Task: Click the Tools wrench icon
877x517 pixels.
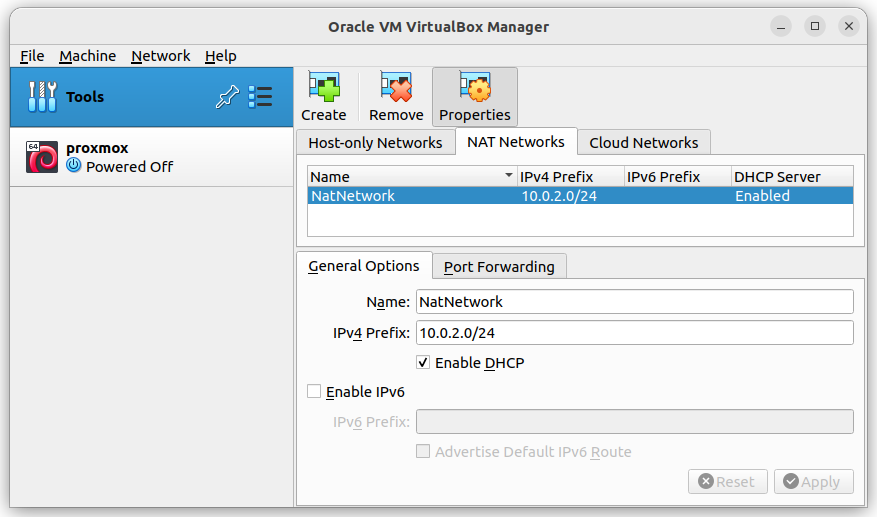Action: [x=42, y=97]
